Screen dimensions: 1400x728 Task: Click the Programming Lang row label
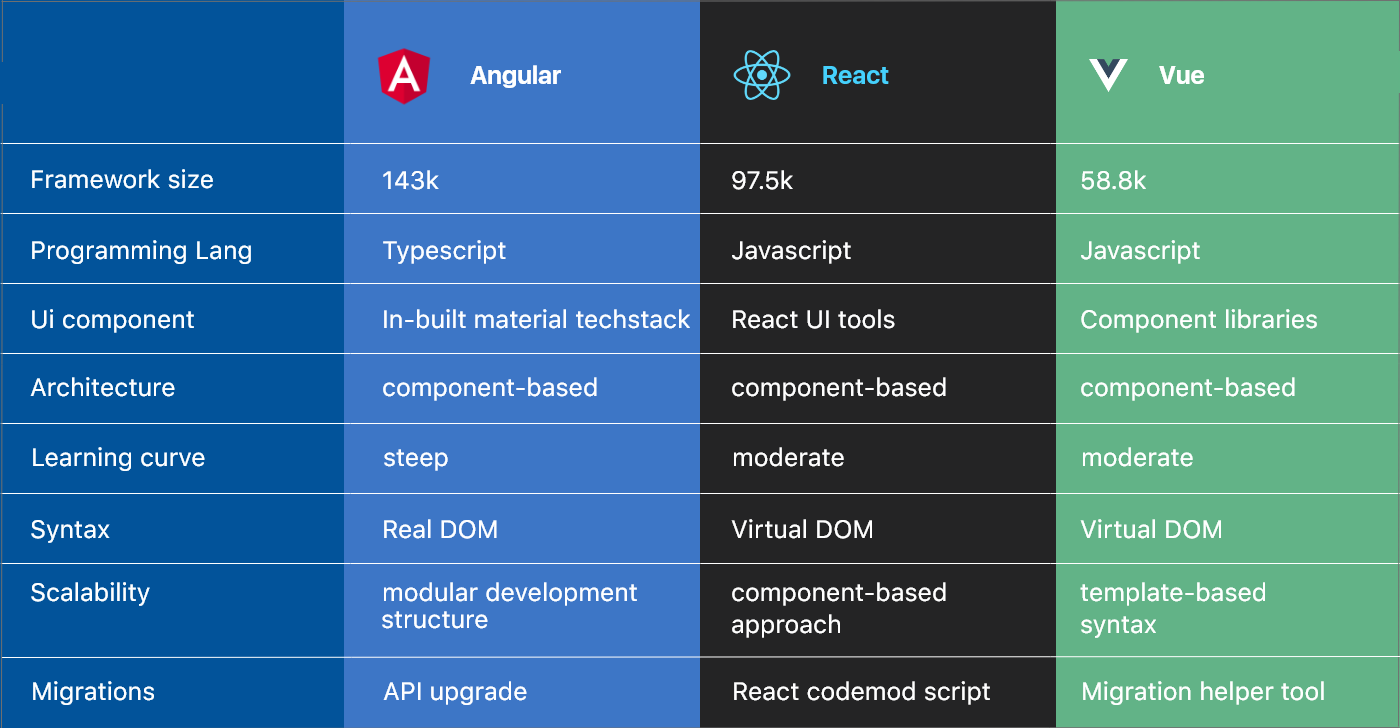coord(141,250)
